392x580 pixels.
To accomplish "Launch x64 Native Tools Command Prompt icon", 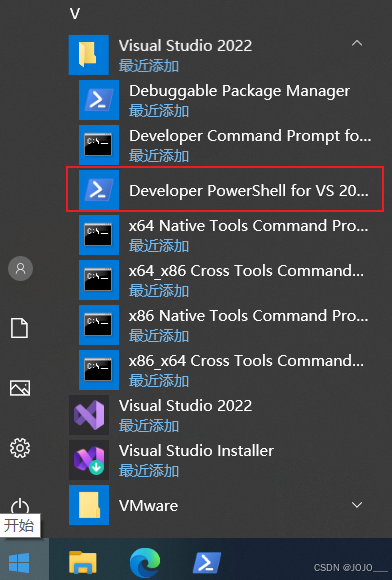I will 99,235.
